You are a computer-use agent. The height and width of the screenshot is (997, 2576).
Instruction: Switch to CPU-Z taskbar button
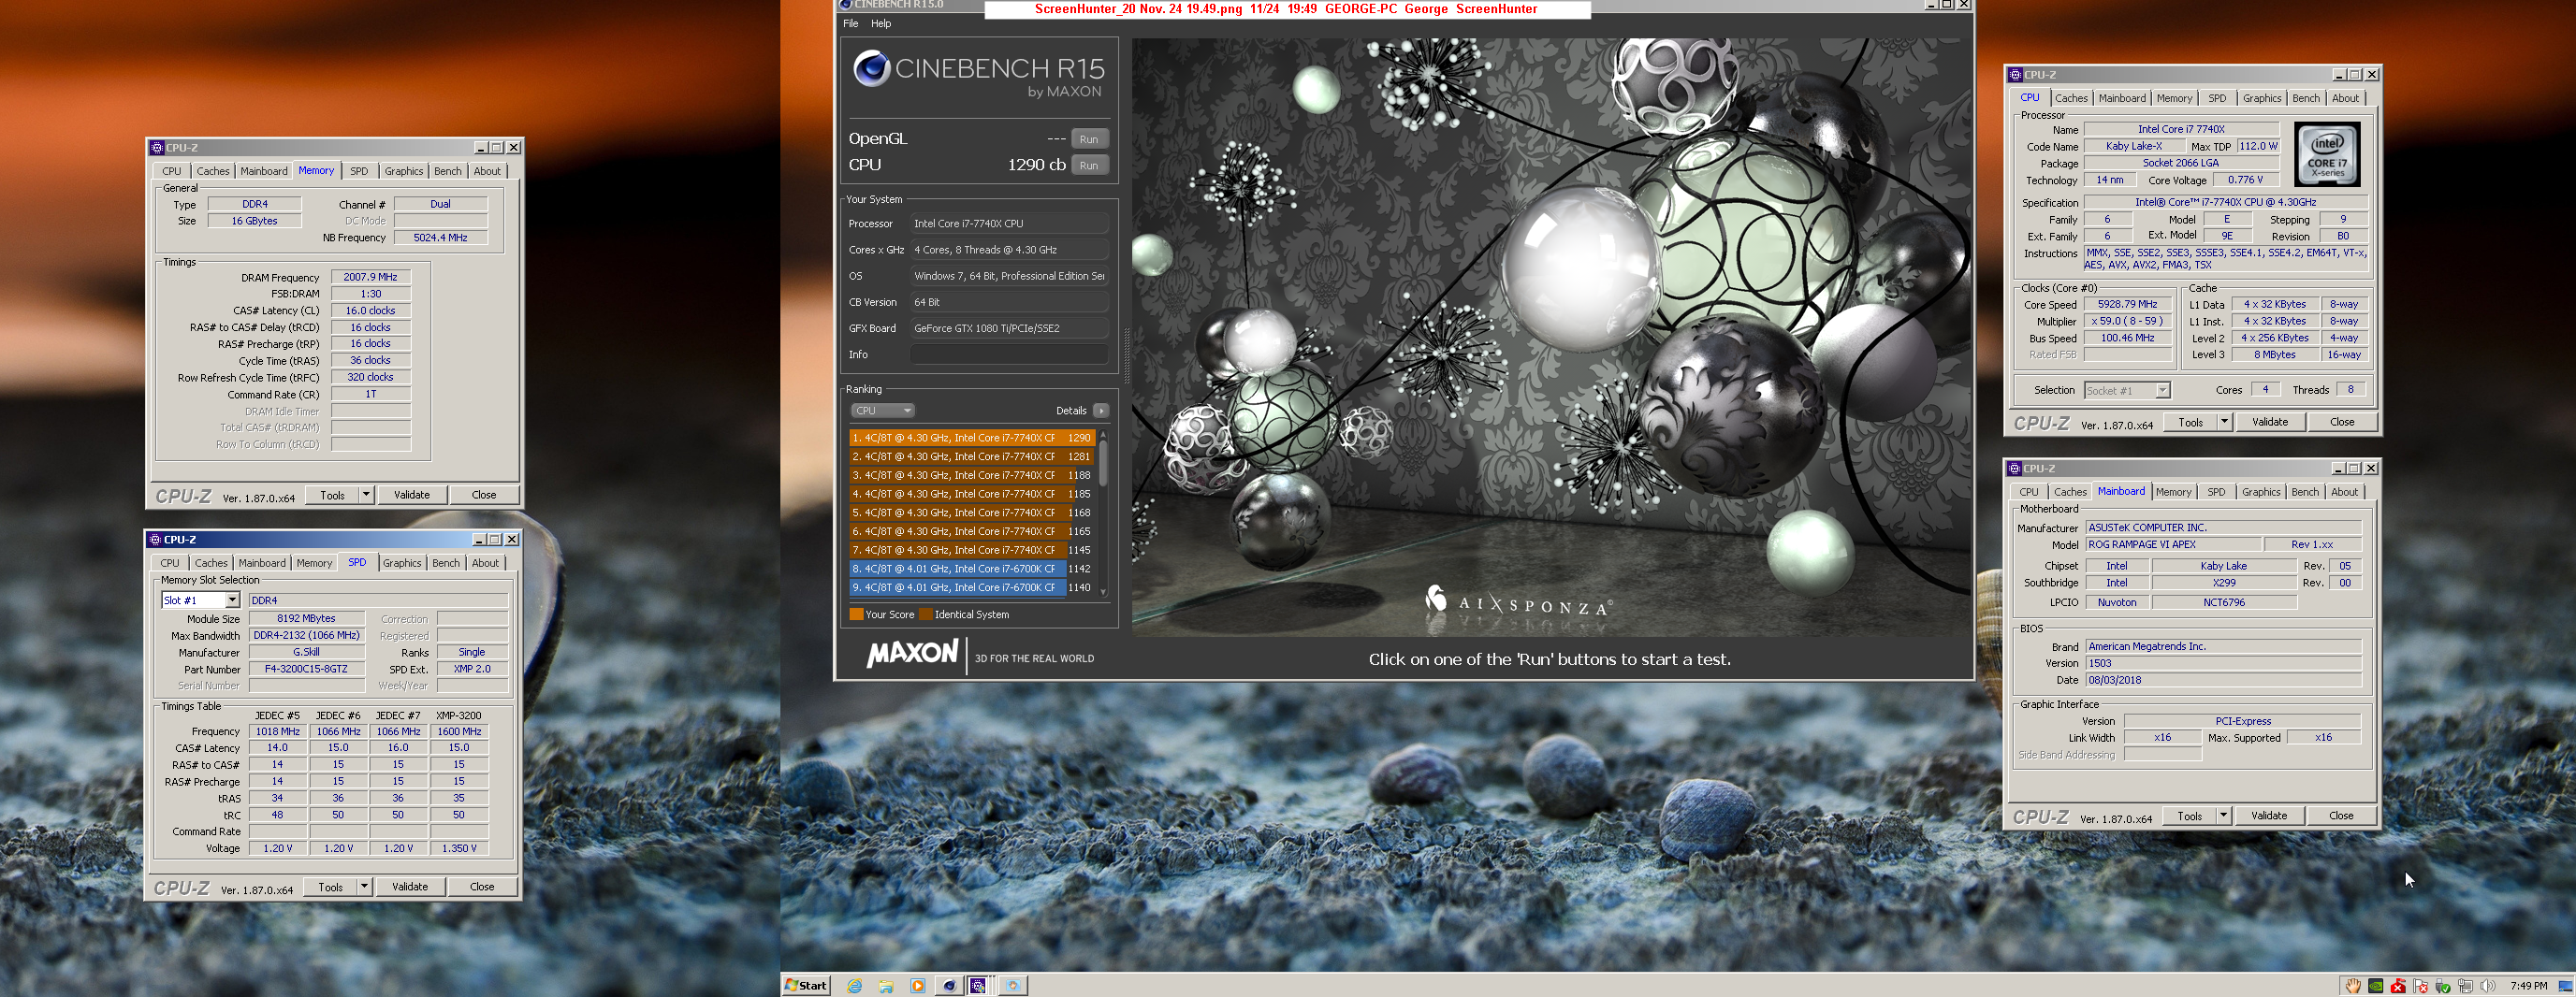coord(979,986)
